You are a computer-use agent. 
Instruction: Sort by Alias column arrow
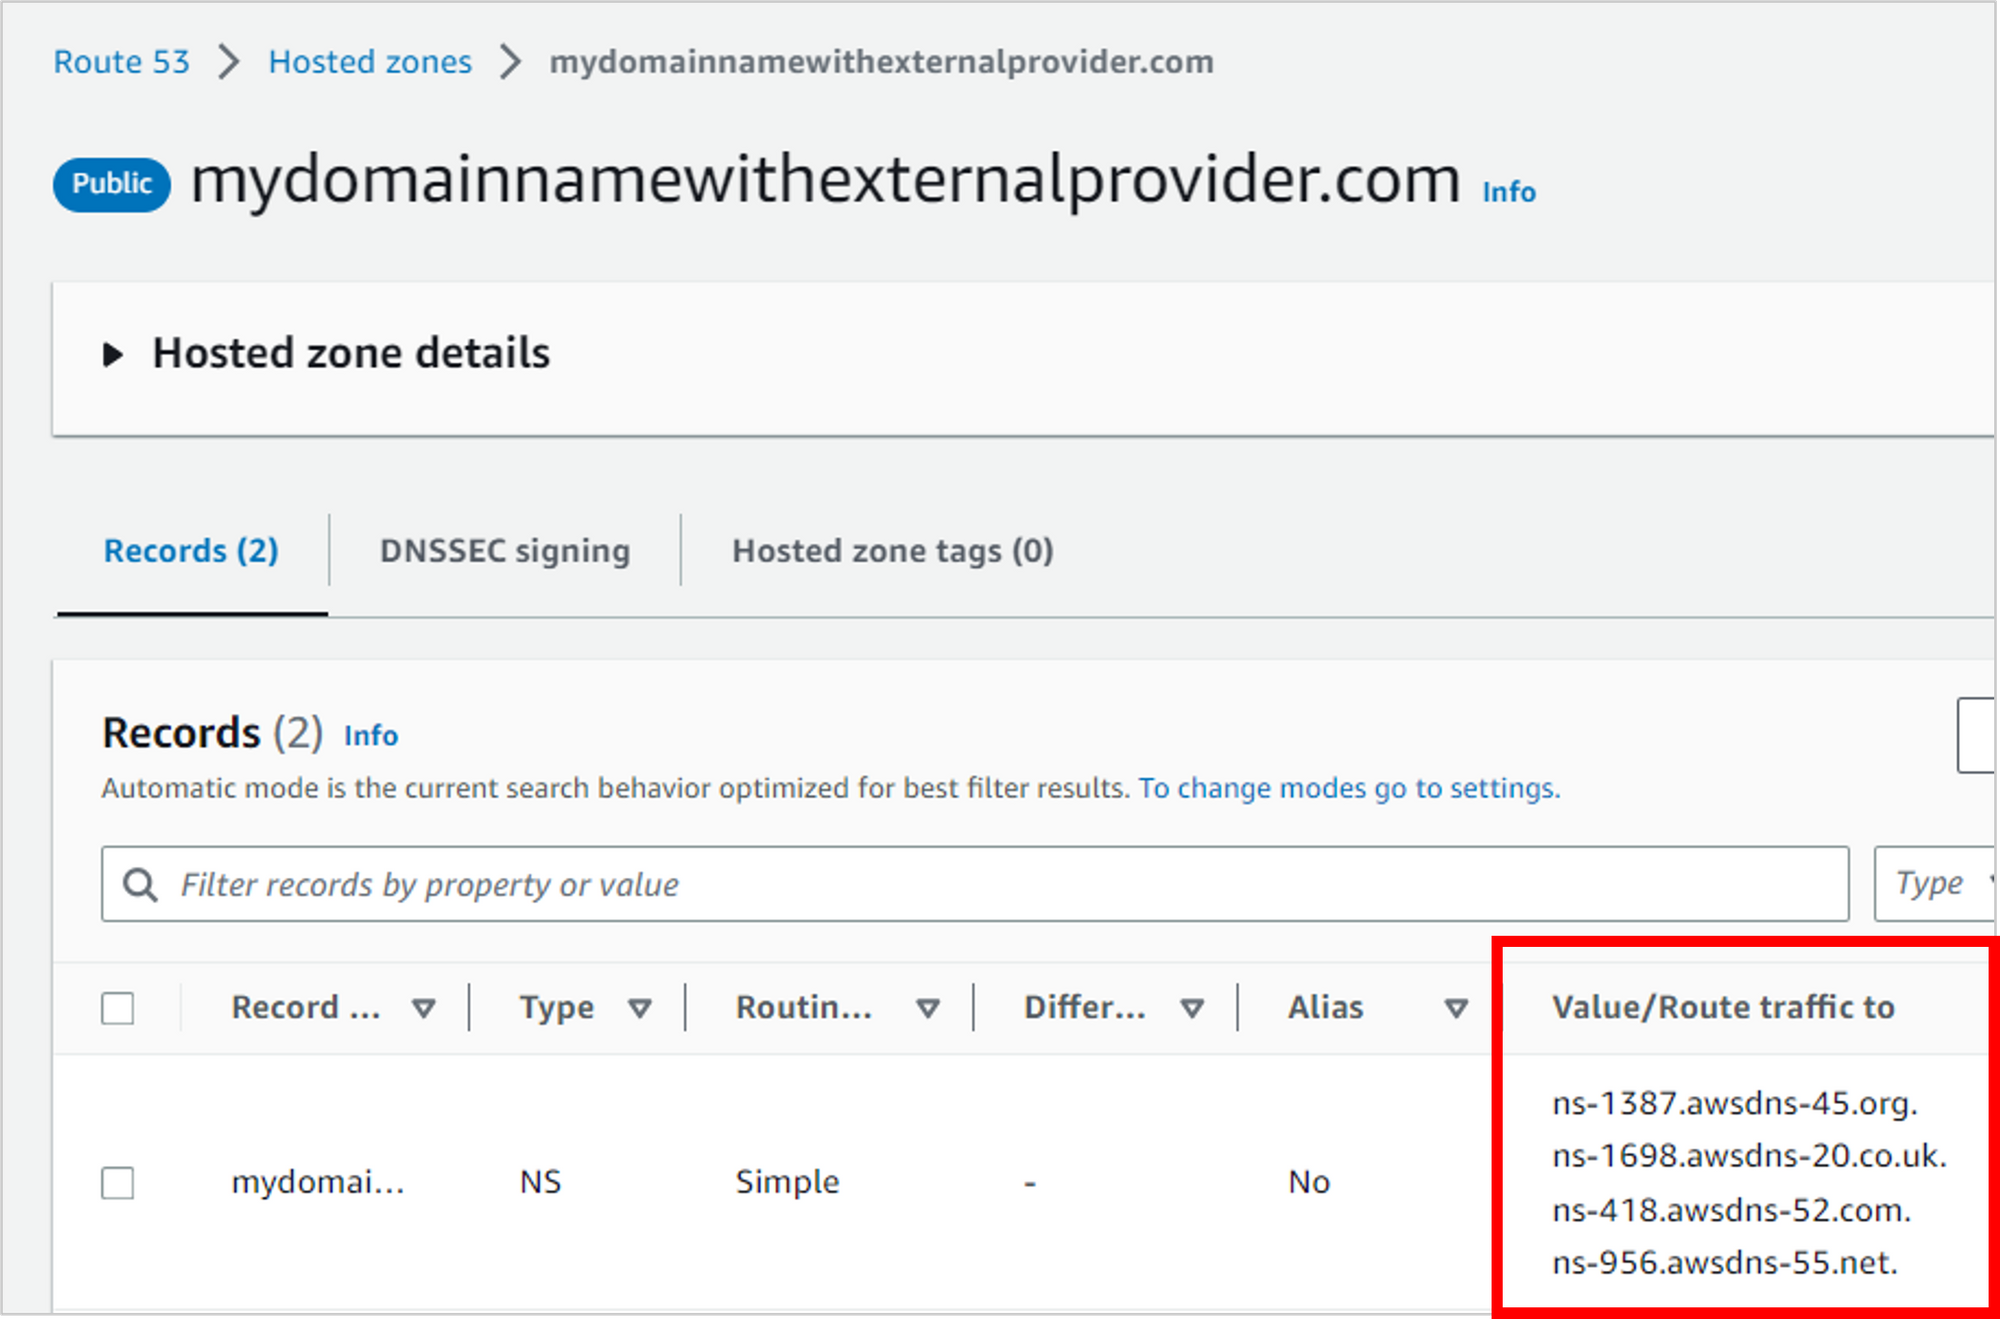1457,1008
